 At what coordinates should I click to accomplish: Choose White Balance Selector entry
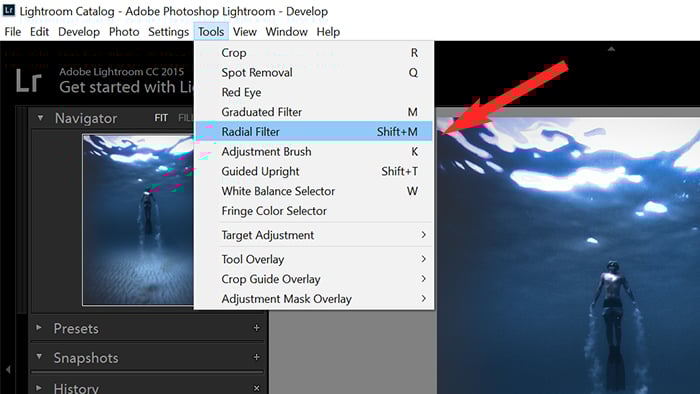[x=314, y=191]
